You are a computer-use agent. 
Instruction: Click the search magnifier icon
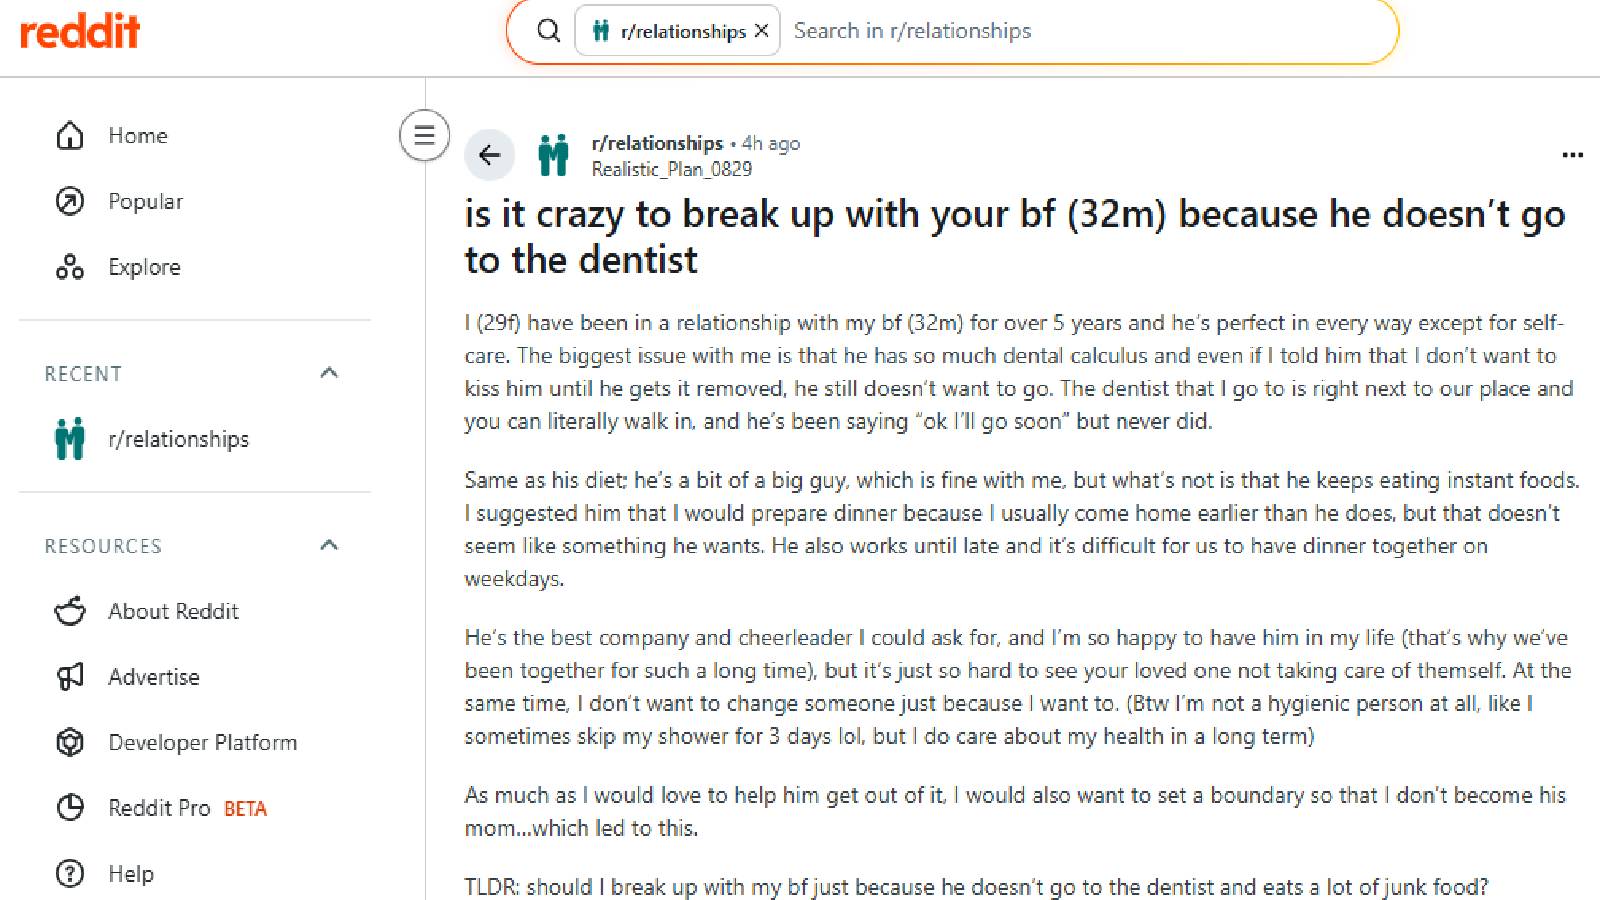(x=548, y=31)
